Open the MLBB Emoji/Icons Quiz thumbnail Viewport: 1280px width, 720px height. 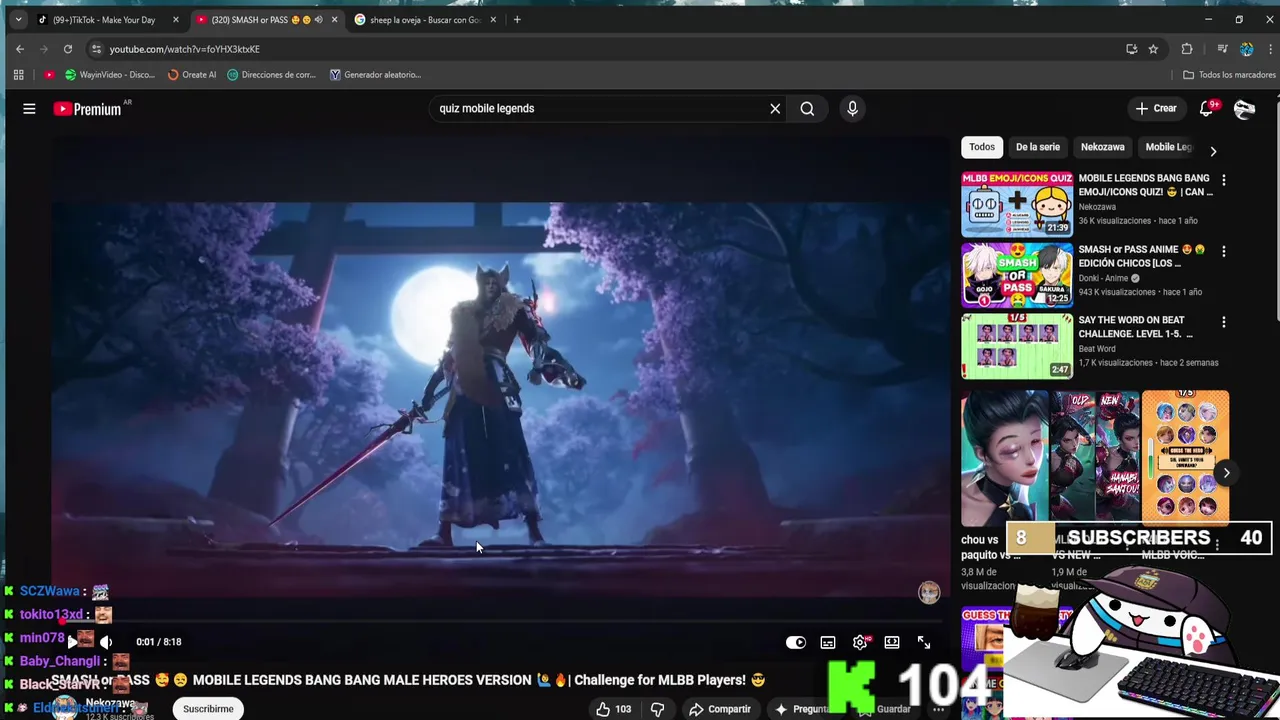click(x=1017, y=204)
